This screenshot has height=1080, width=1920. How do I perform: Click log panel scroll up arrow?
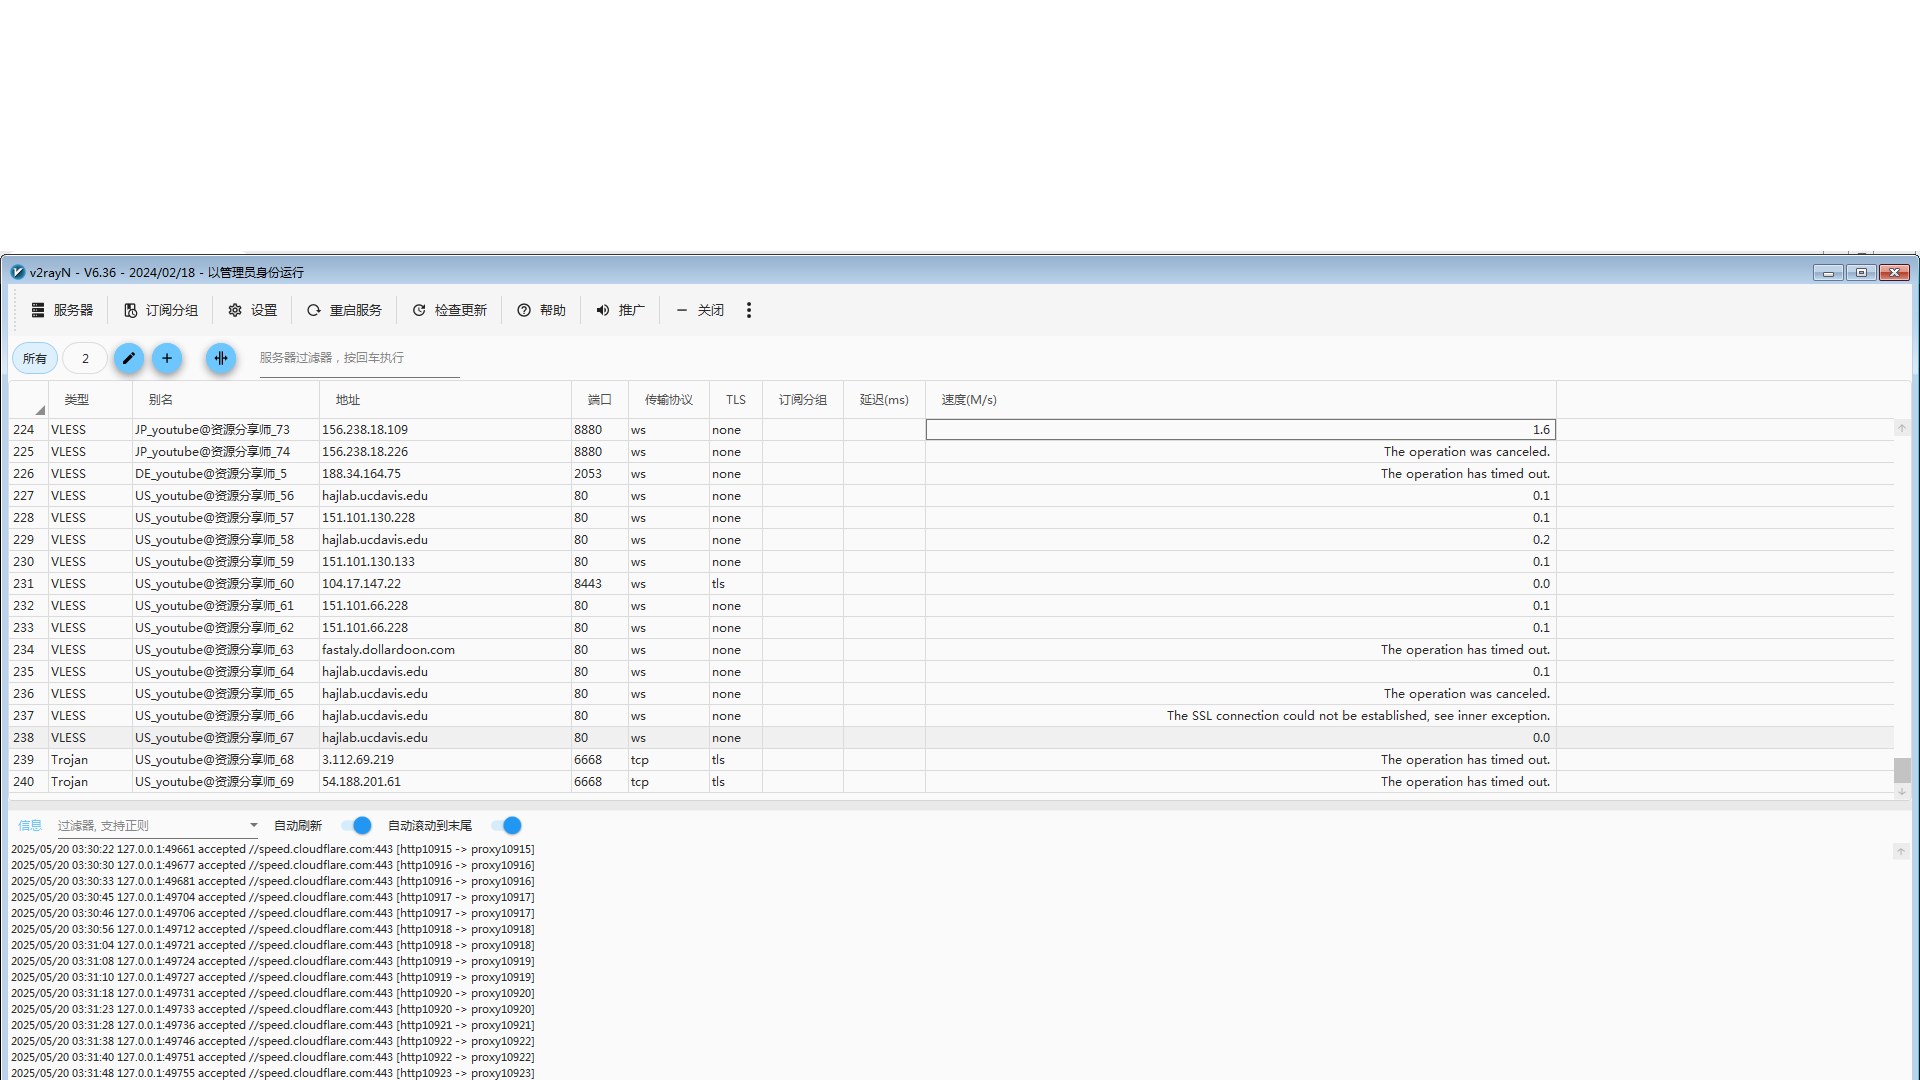(1901, 851)
